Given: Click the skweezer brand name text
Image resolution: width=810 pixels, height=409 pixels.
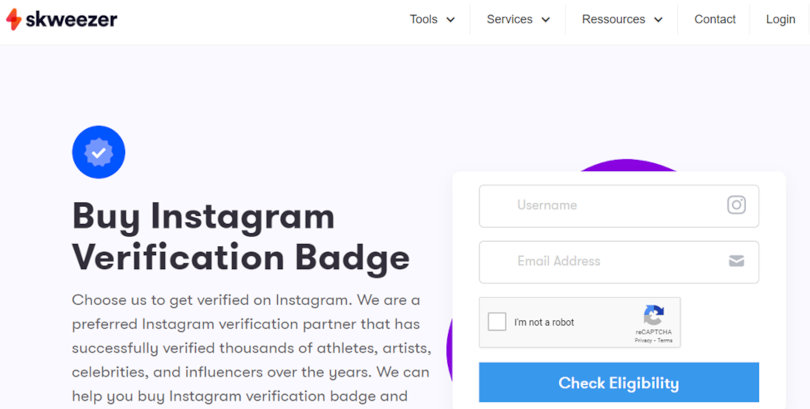Looking at the screenshot, I should 71,20.
